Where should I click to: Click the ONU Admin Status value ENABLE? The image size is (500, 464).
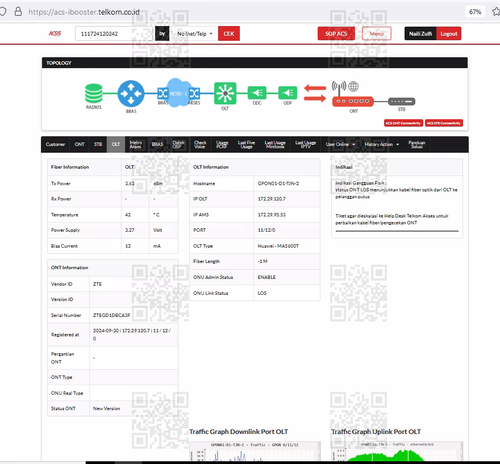pyautogui.click(x=266, y=277)
